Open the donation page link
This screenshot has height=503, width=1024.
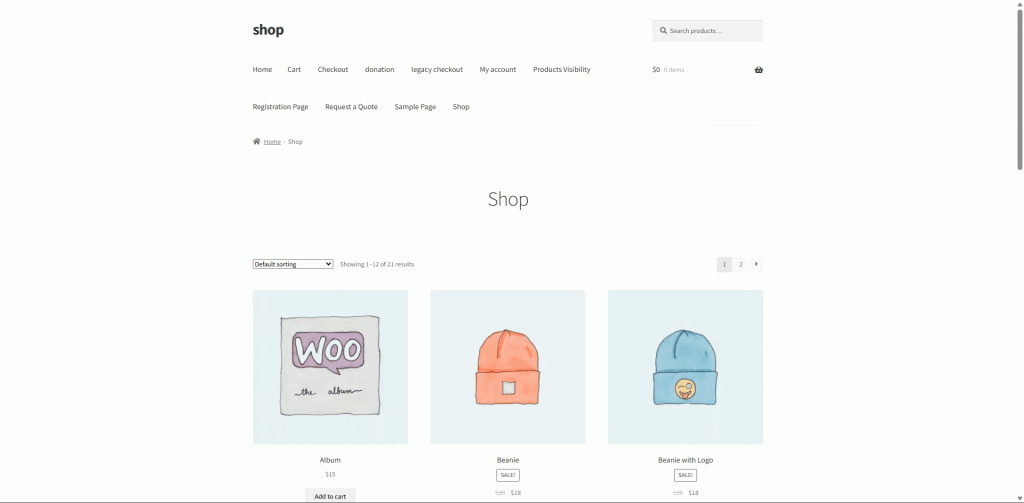[379, 69]
